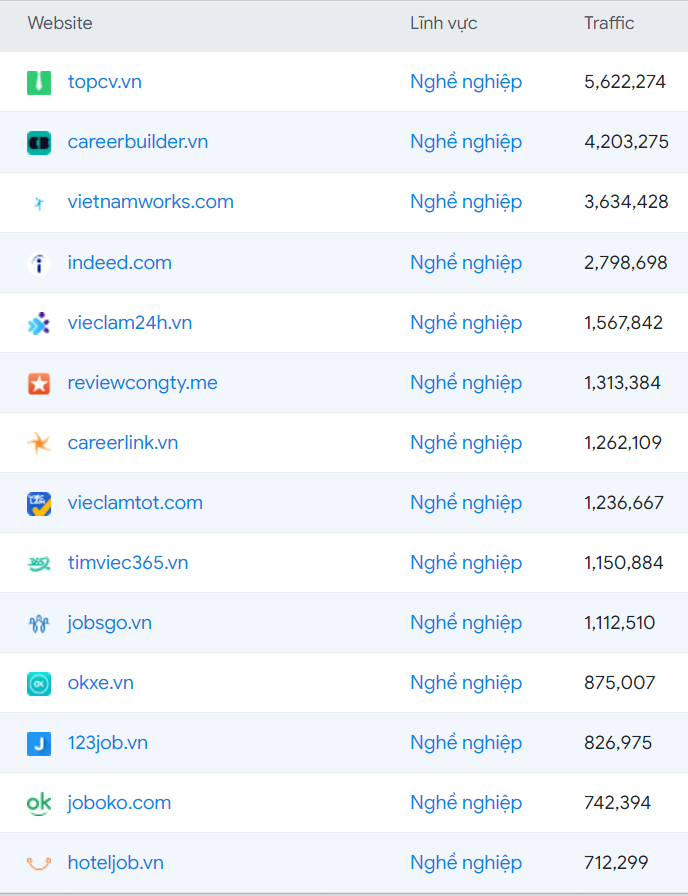Select the traffic value 742,394
Screen dimensions: 688x896
(x=617, y=803)
